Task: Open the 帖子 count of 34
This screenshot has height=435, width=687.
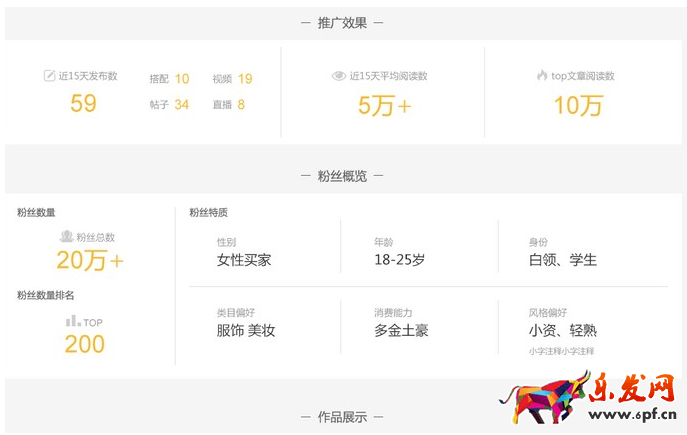Action: [x=181, y=104]
